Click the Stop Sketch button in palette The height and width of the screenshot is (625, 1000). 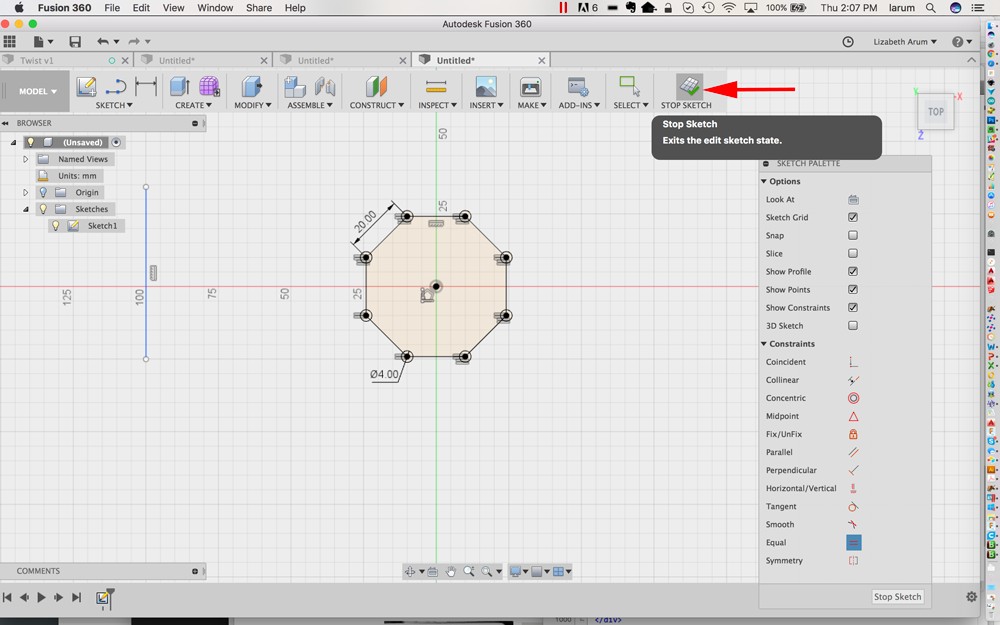pos(897,597)
